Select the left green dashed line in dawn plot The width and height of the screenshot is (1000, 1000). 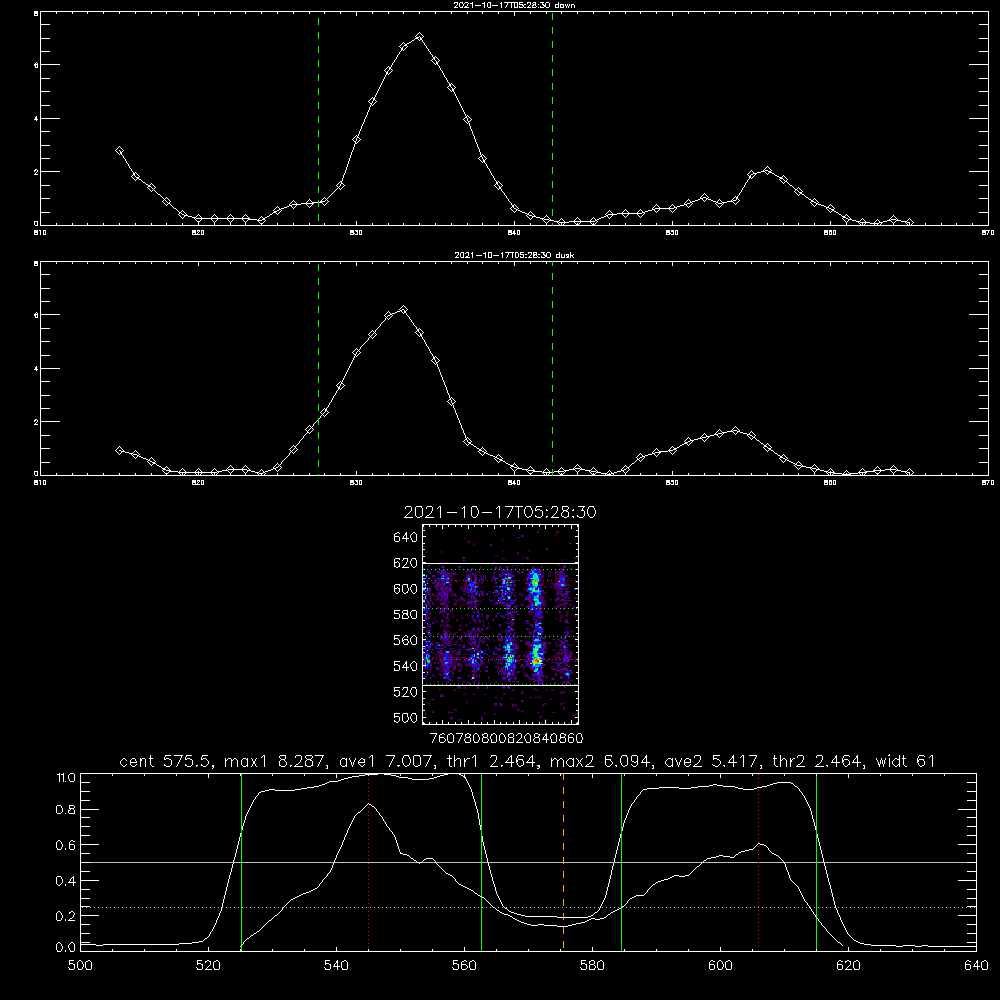point(318,119)
